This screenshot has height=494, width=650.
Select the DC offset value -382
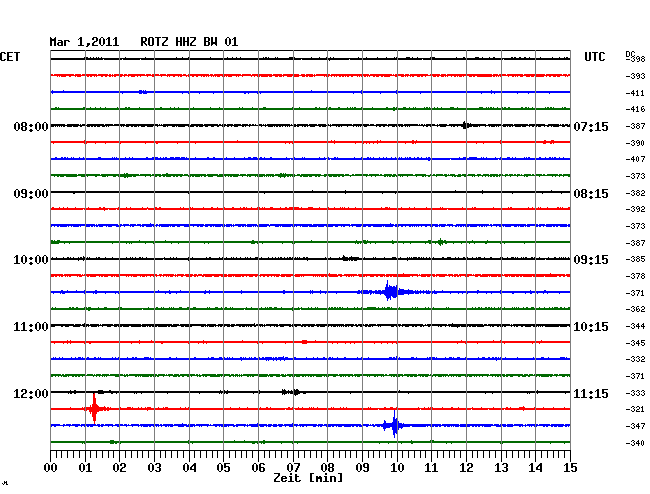click(x=635, y=193)
